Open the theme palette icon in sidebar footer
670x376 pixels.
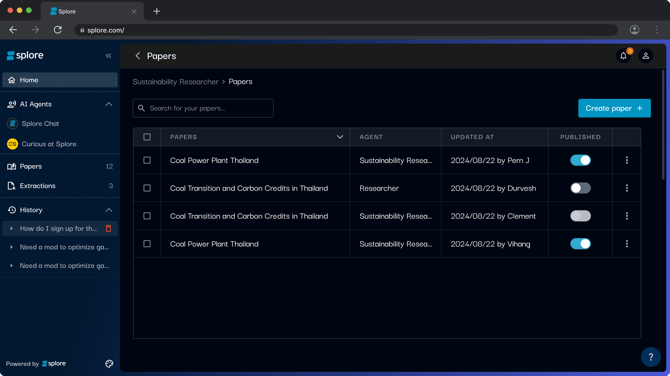coord(109,364)
